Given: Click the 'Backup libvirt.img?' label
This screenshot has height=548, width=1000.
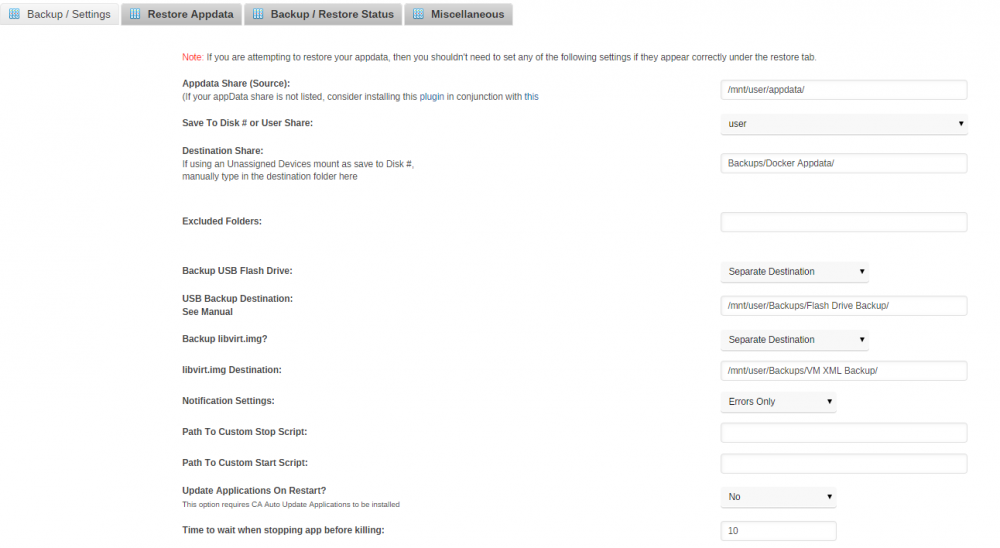Looking at the screenshot, I should [x=224, y=339].
